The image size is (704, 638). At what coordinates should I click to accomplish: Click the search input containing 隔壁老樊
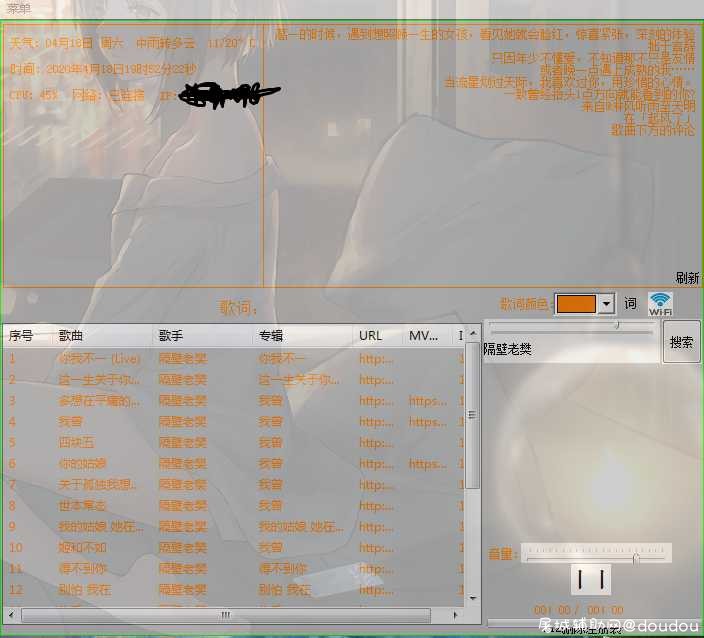tap(571, 349)
